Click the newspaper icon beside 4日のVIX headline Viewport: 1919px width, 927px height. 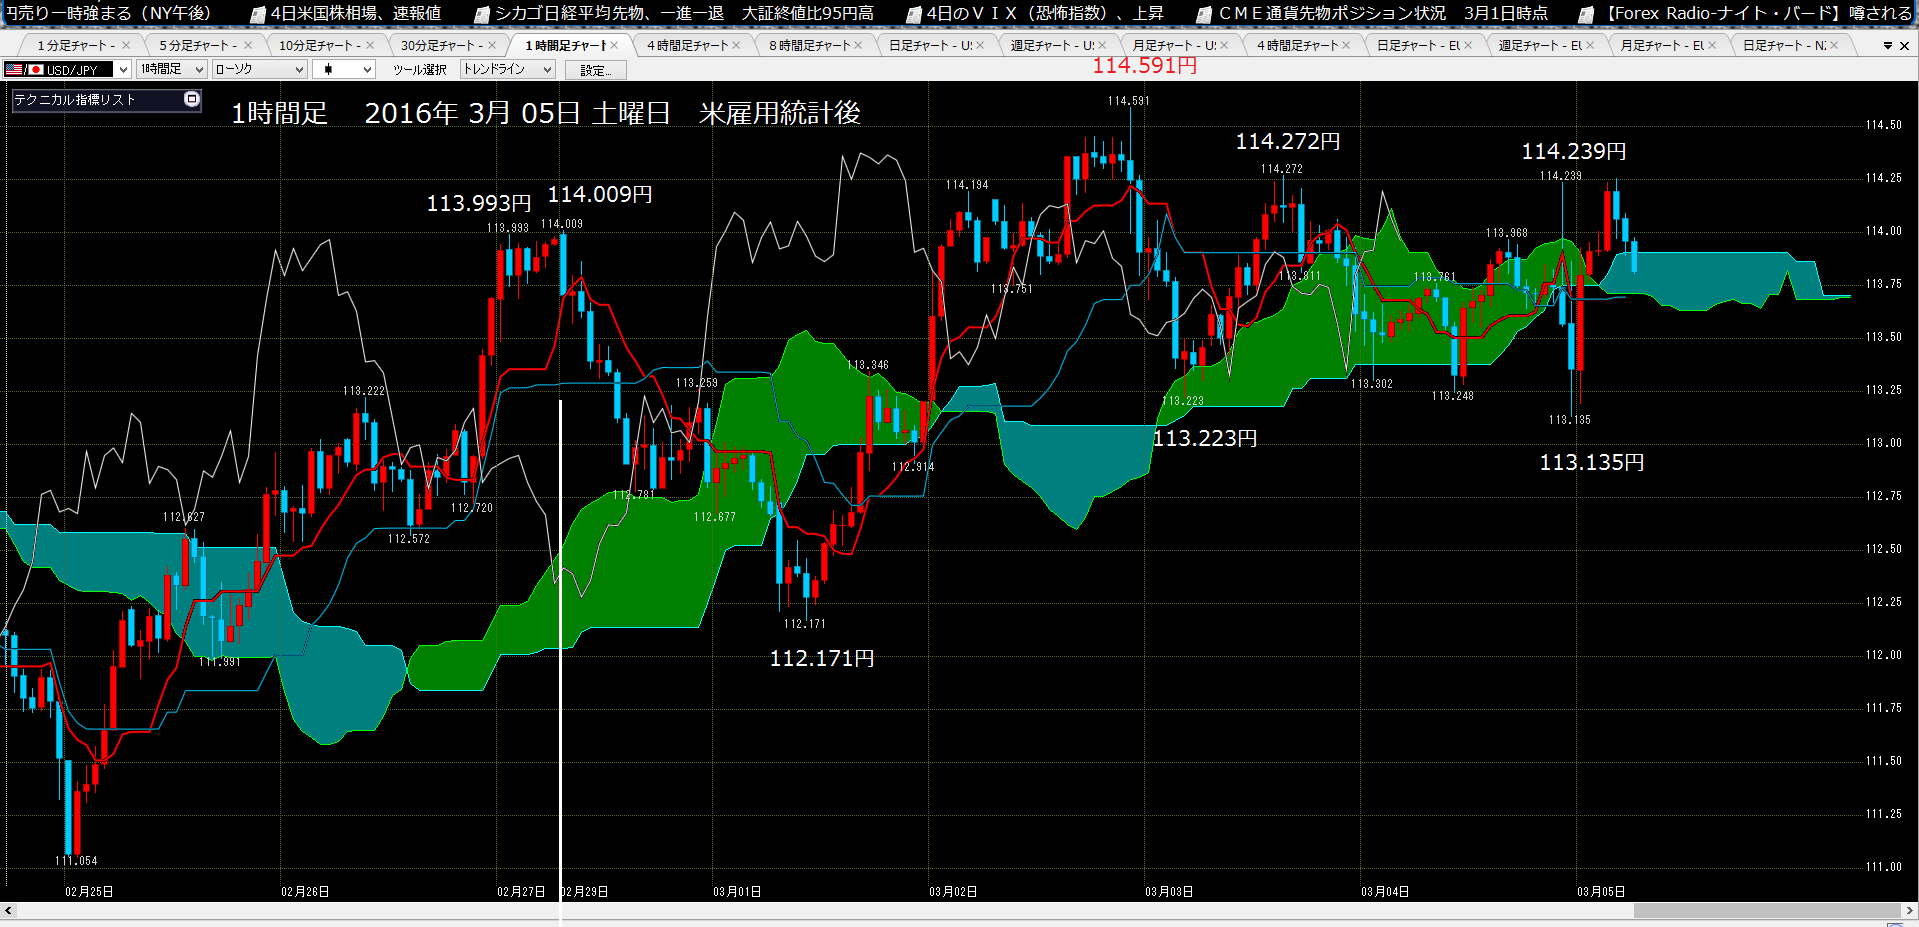pyautogui.click(x=914, y=14)
